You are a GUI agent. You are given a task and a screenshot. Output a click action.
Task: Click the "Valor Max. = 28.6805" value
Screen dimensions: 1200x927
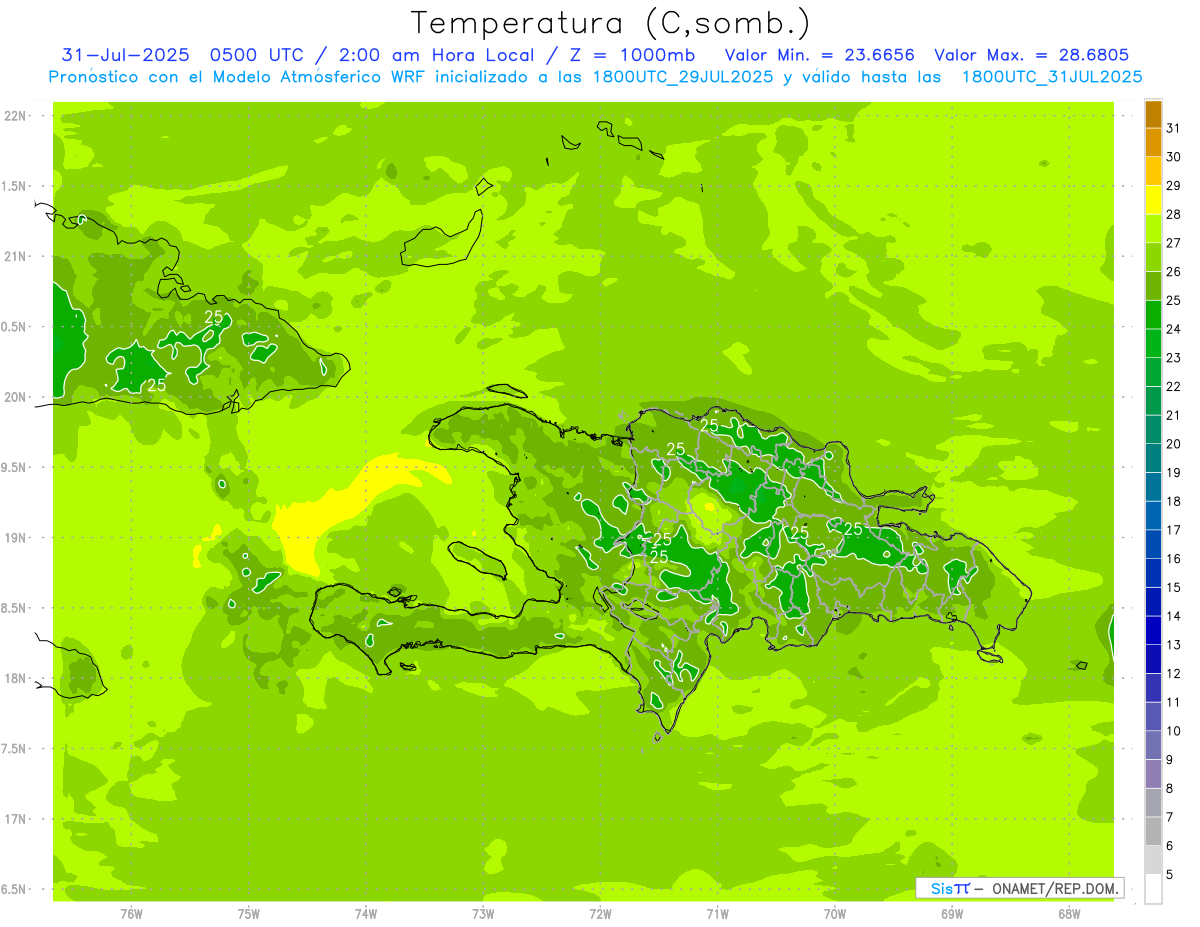[1032, 54]
